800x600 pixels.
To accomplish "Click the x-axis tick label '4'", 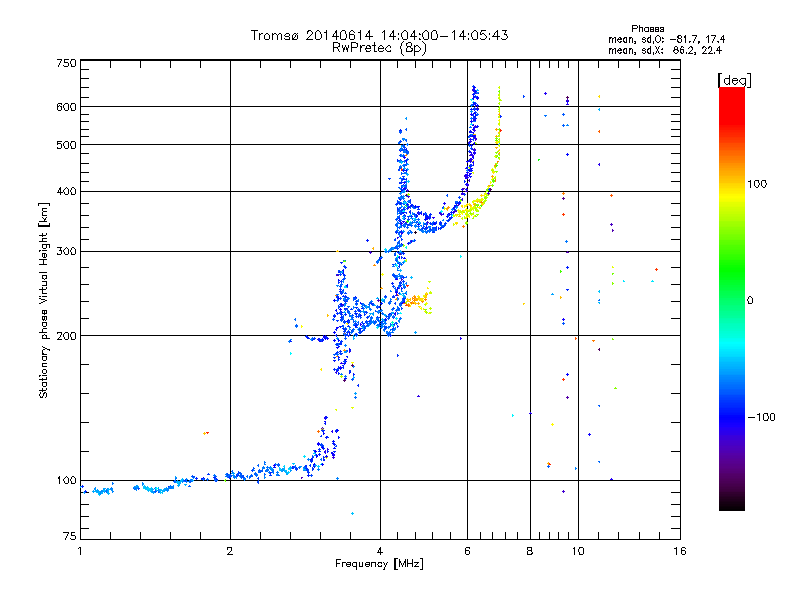I will 380,551.
